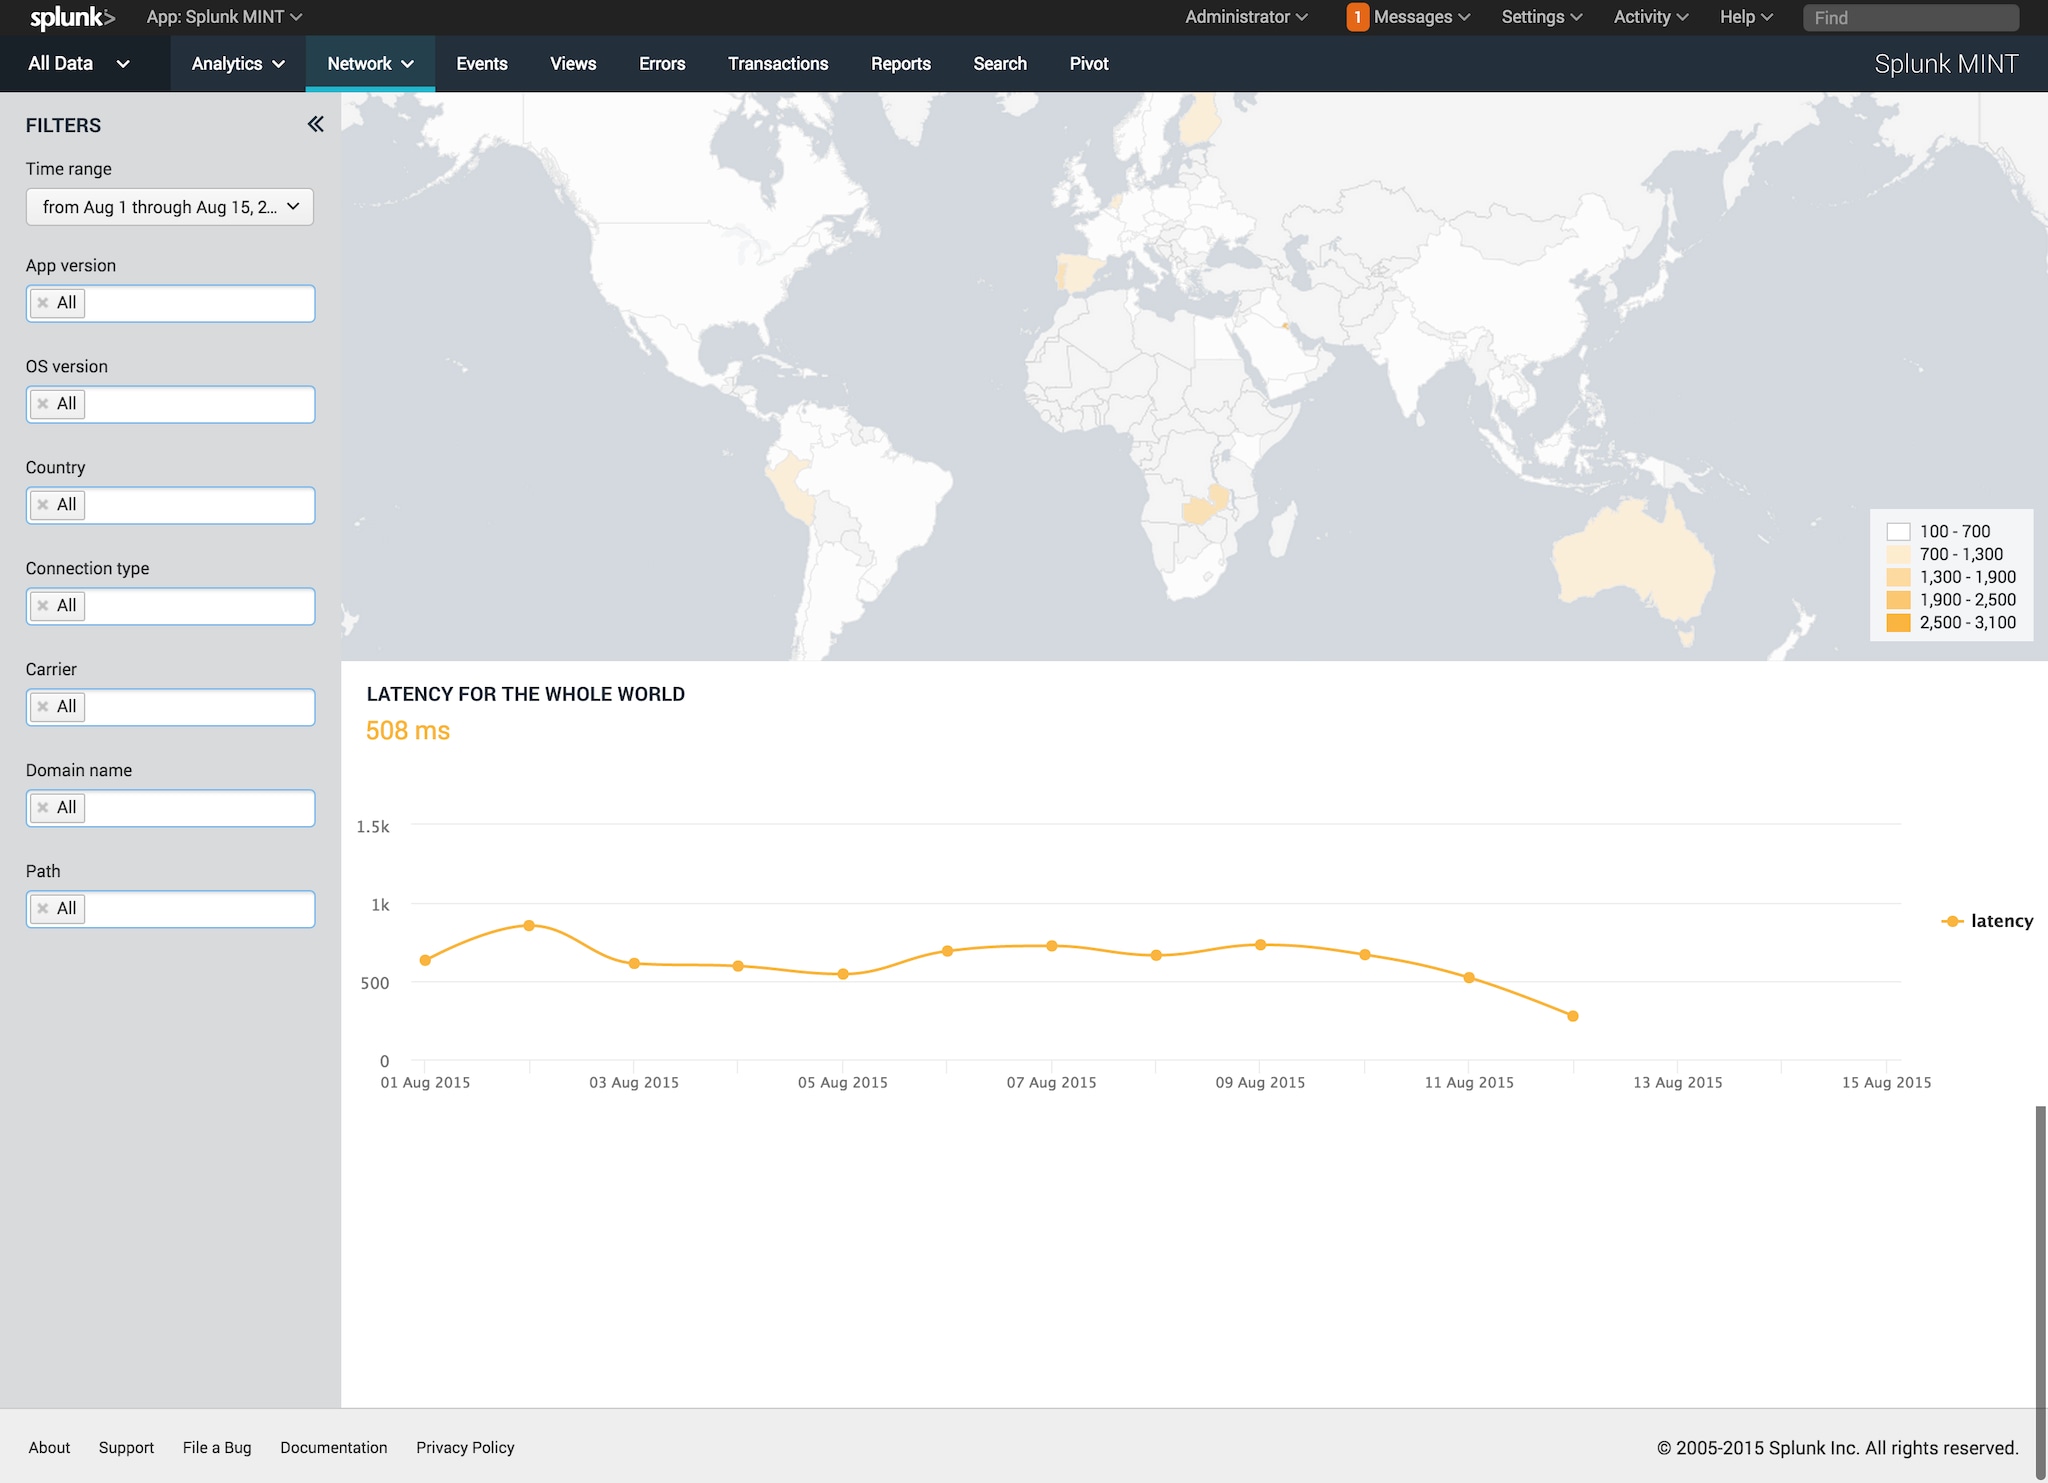
Task: Focus the Find search field
Action: (1911, 17)
